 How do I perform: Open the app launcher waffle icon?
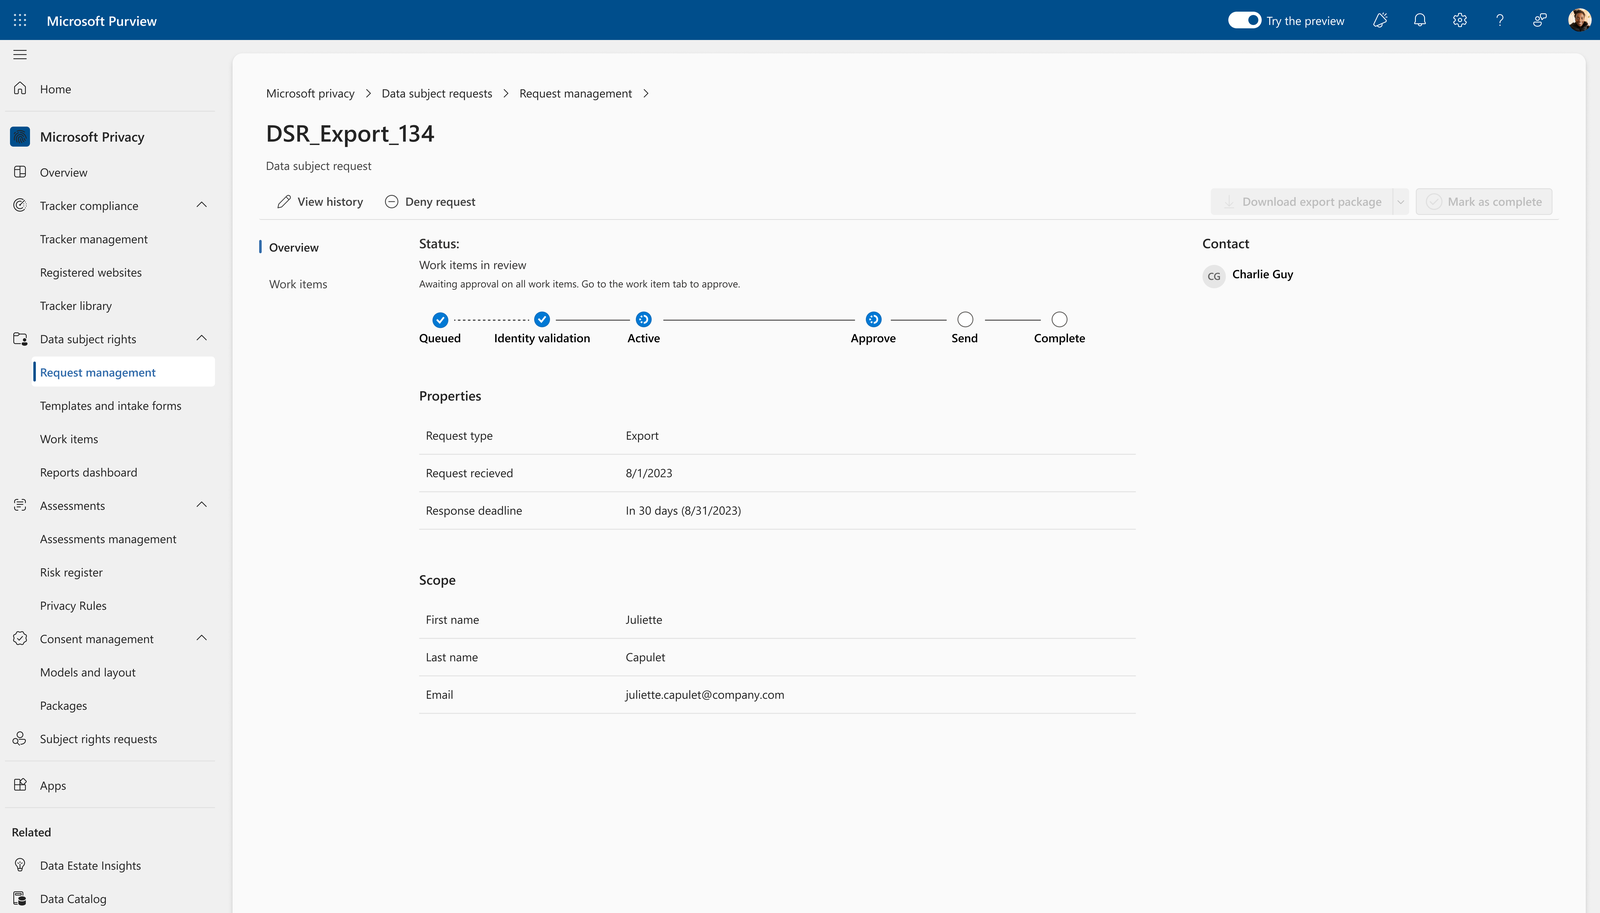[20, 20]
